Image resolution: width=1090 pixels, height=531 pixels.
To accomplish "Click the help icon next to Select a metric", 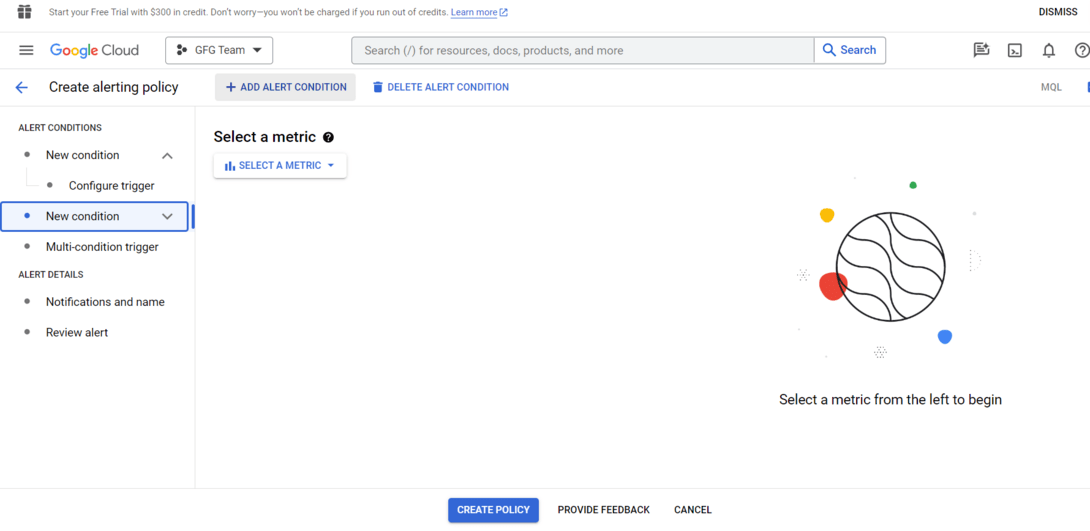I will [328, 137].
